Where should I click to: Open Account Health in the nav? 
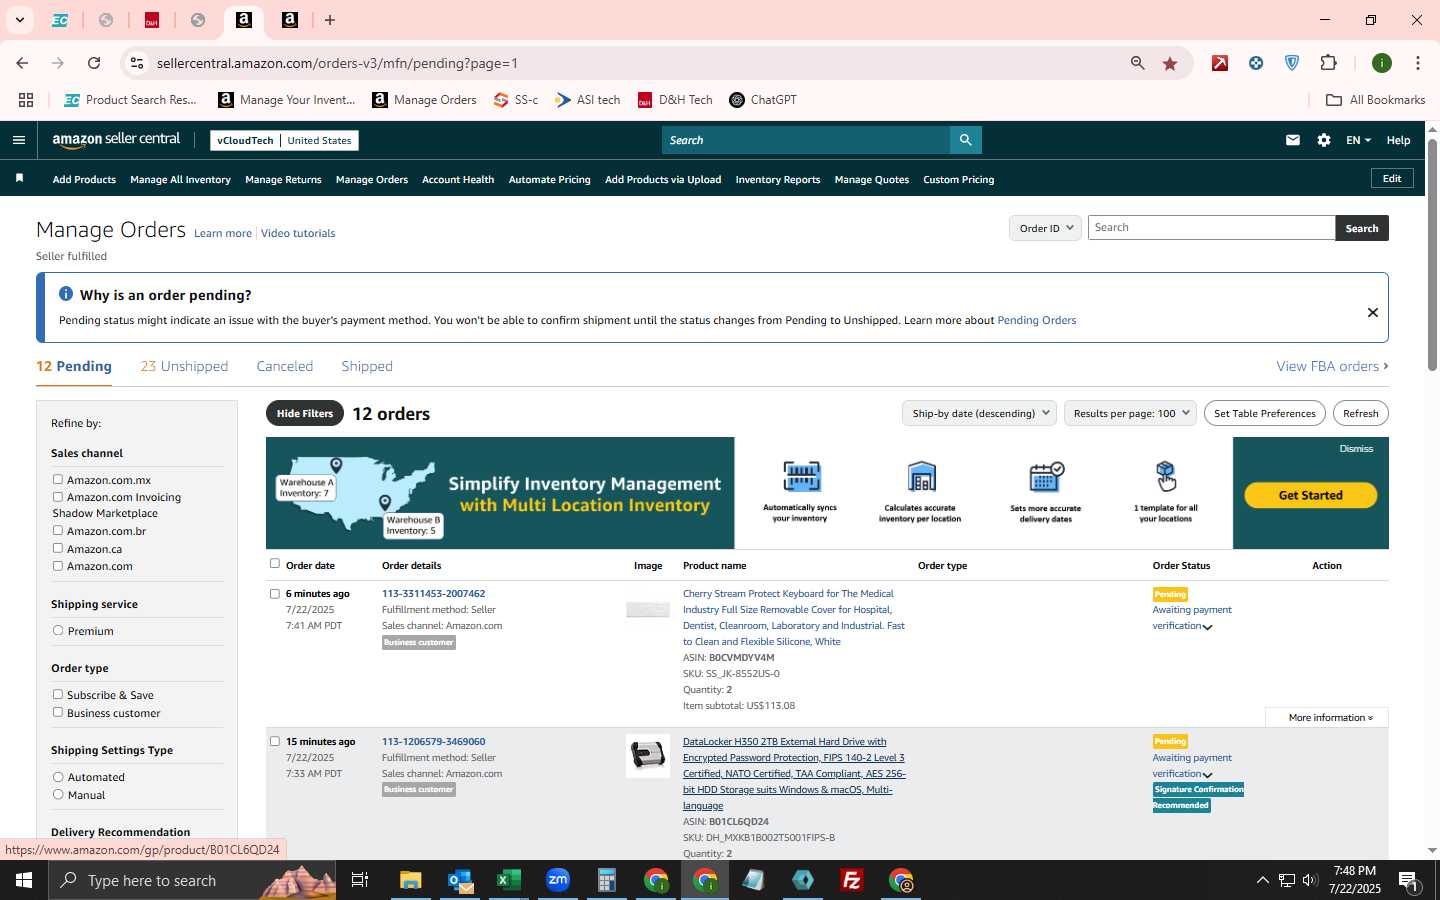[x=458, y=179]
